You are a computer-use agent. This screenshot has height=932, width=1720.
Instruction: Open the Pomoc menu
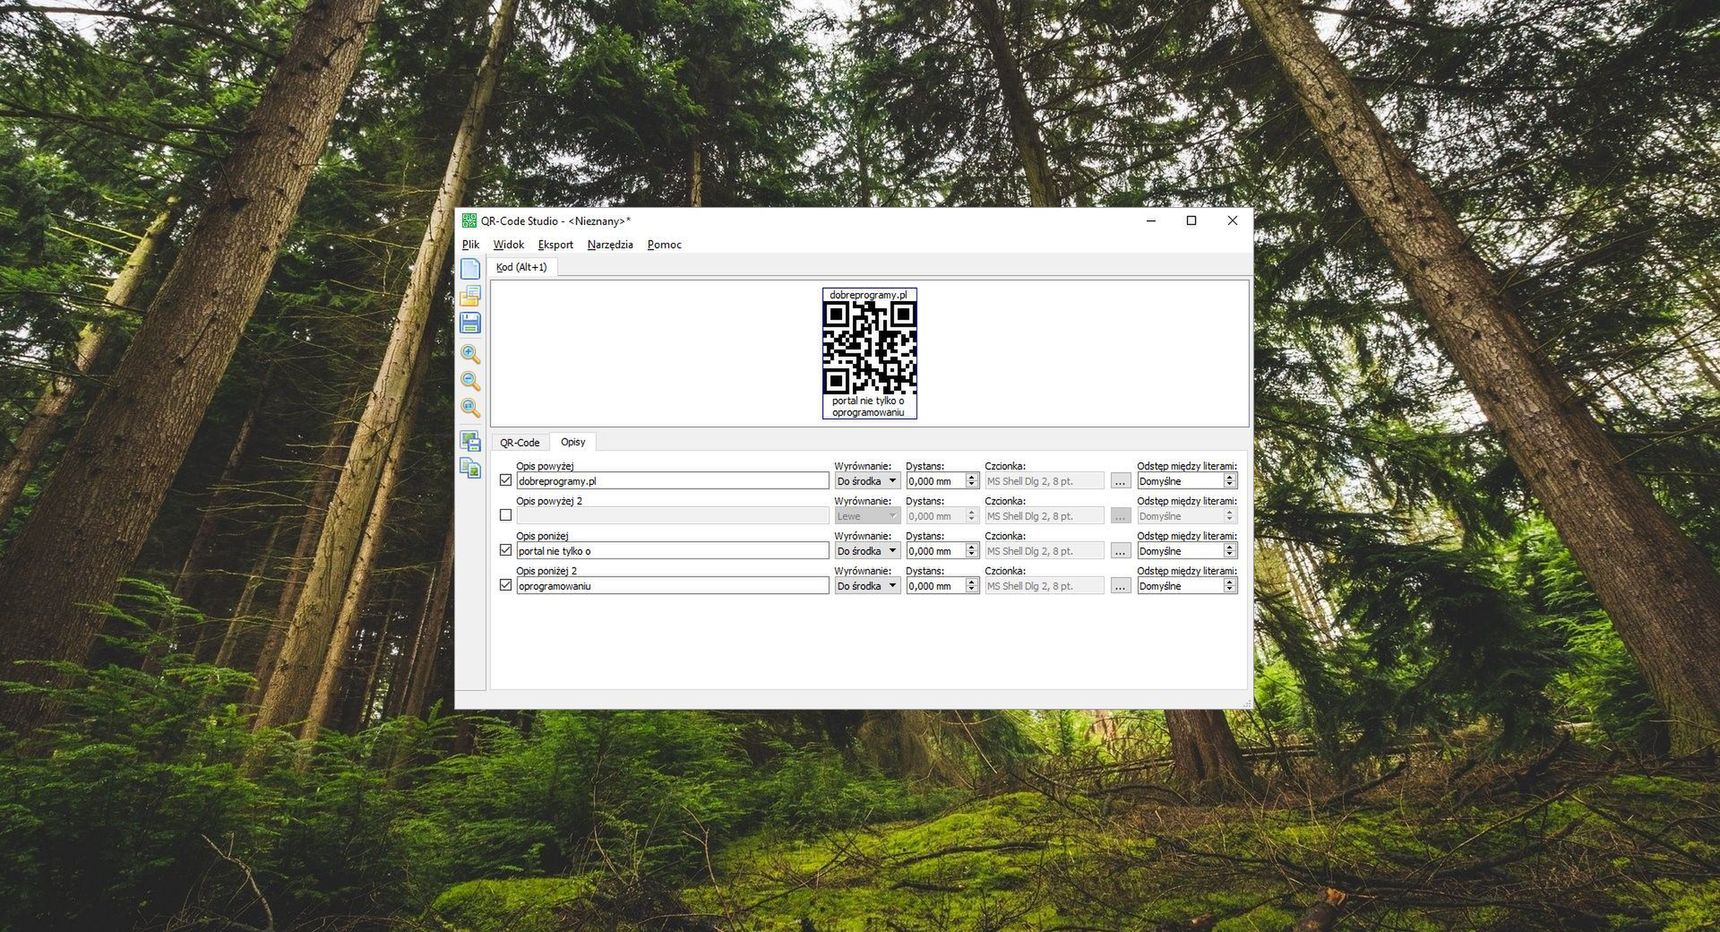coord(664,245)
